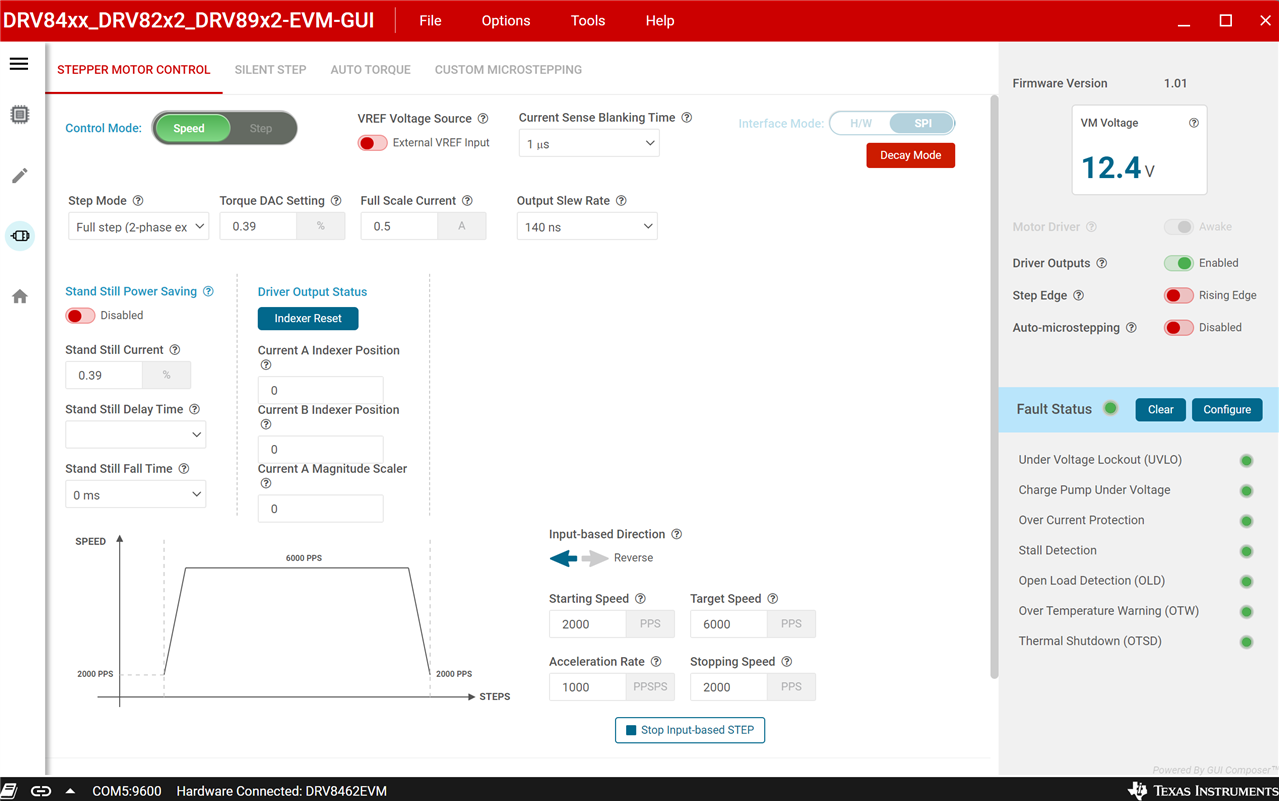Open the hamburger navigation menu

point(19,64)
